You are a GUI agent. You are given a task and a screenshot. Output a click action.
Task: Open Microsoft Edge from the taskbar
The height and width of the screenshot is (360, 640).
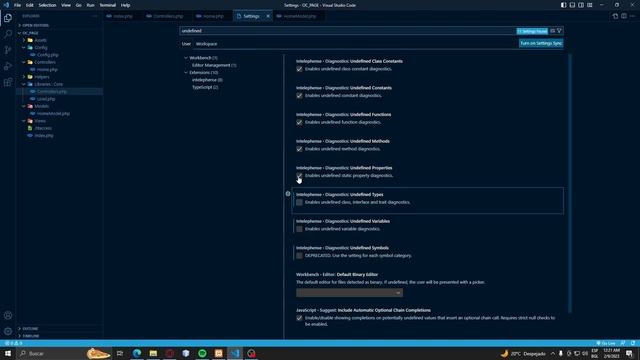137,353
